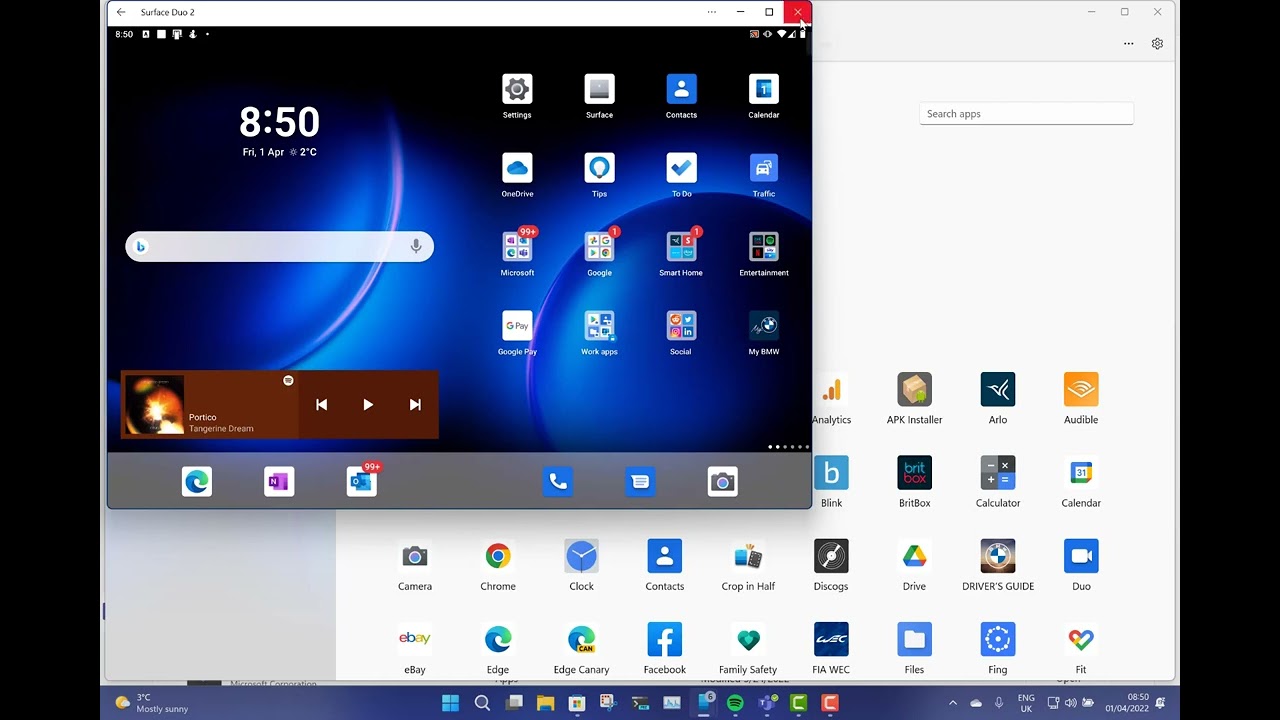1280x720 pixels.
Task: Open Spotify from the taskbar
Action: 735,703
